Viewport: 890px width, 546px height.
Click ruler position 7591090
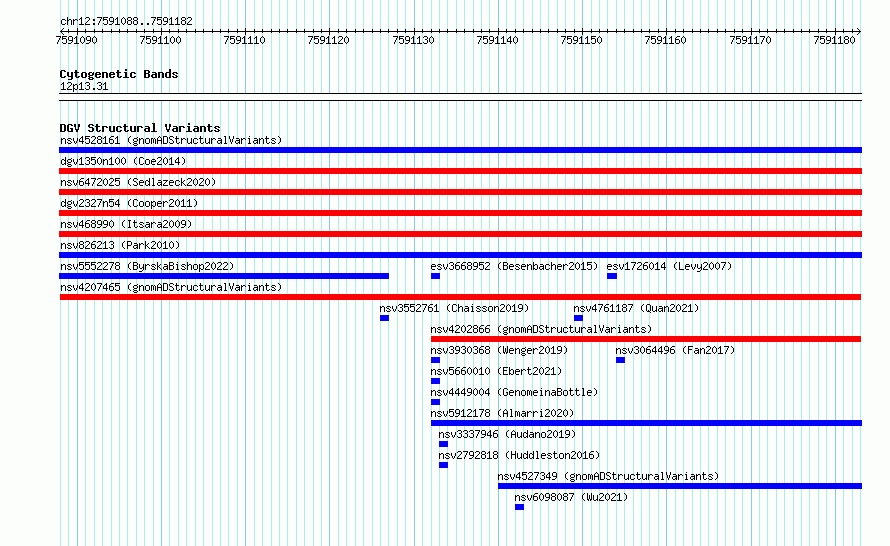click(76, 40)
